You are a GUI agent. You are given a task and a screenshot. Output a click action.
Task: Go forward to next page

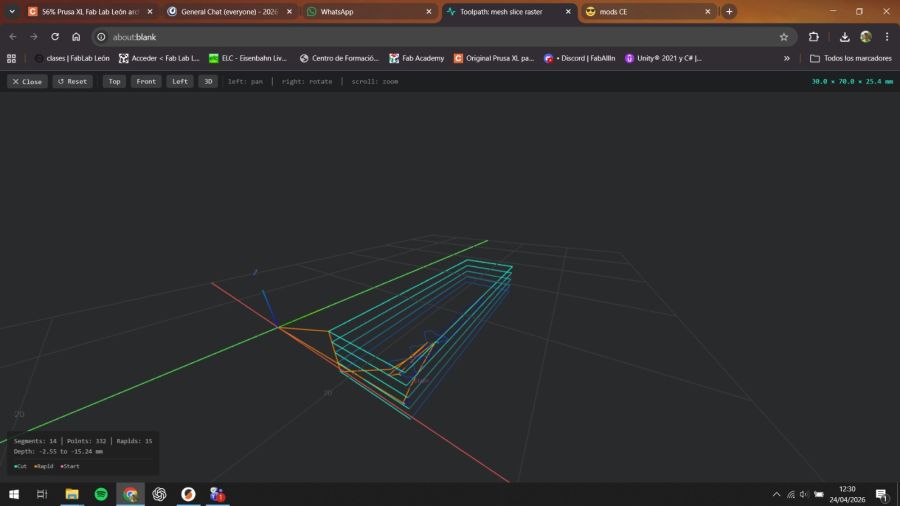point(34,37)
